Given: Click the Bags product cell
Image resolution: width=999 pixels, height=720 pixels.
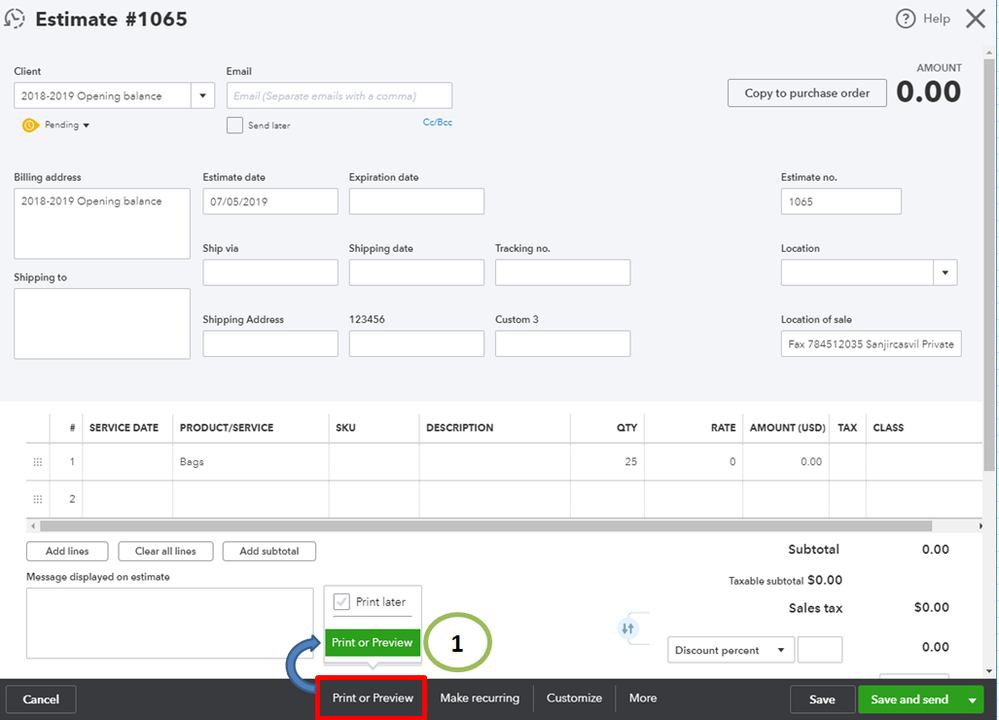Looking at the screenshot, I should click(x=250, y=462).
